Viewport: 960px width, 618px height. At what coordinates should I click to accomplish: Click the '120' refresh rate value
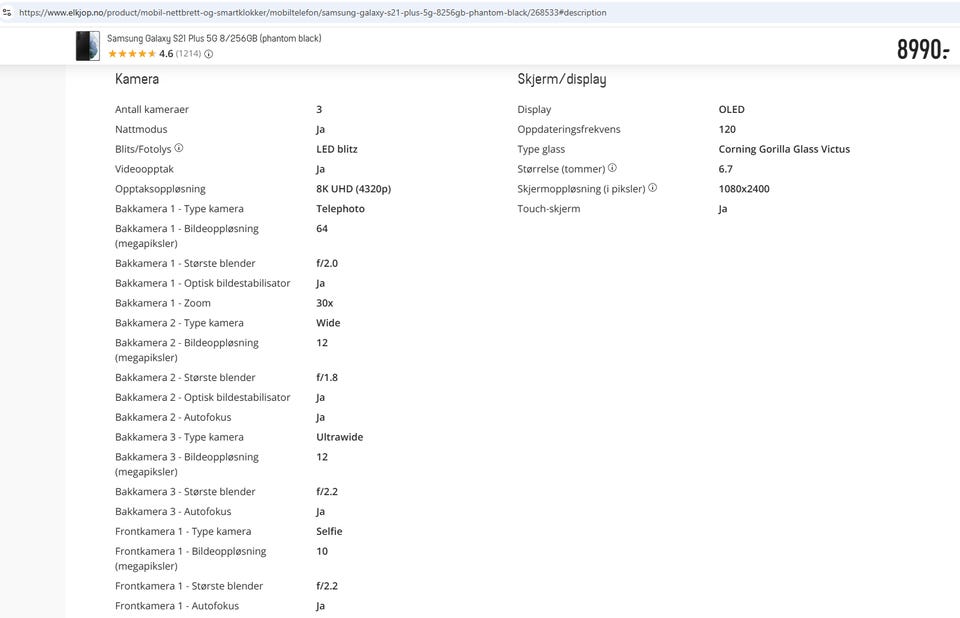[727, 129]
